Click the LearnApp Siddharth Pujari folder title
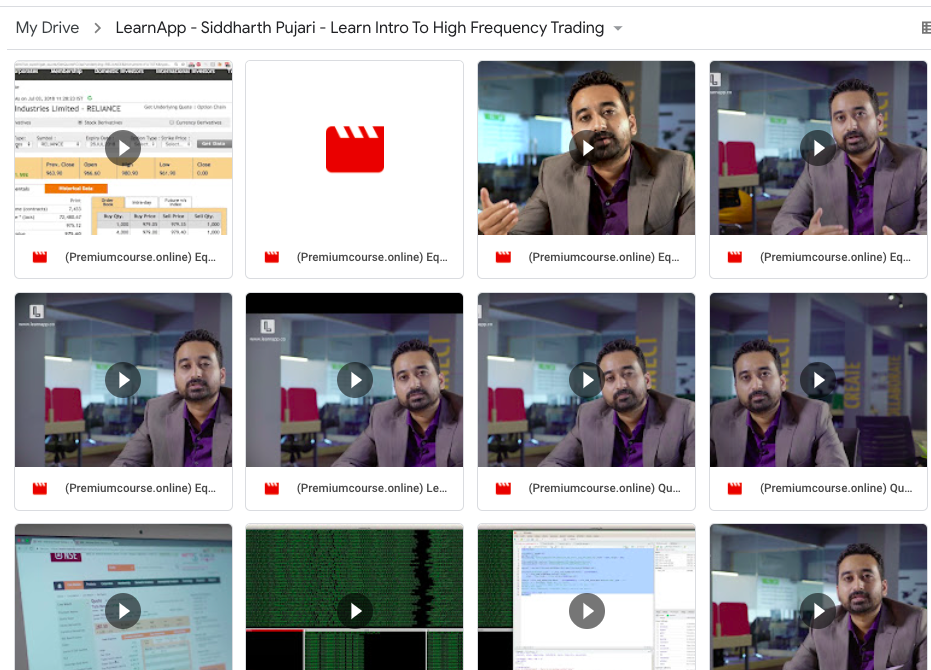 click(359, 28)
